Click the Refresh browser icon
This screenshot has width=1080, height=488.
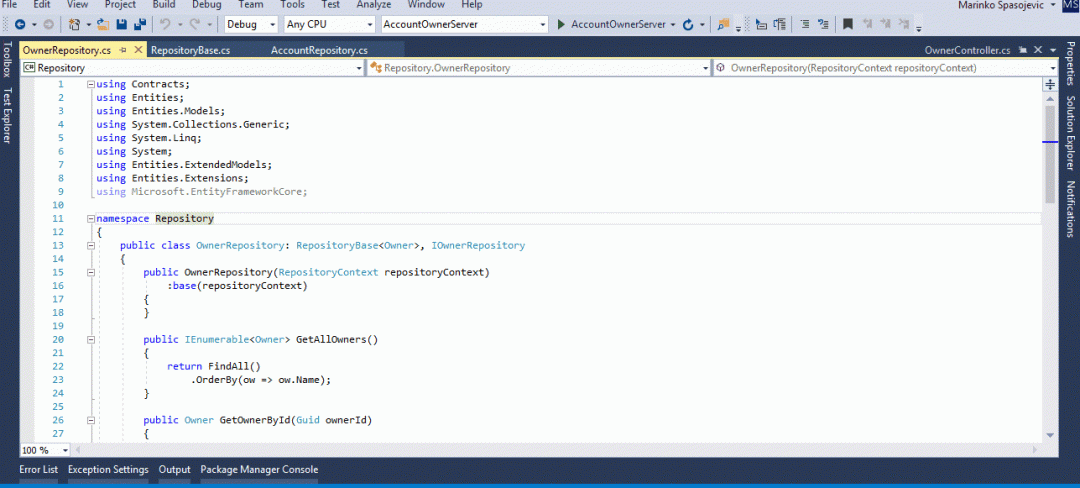coord(685,24)
